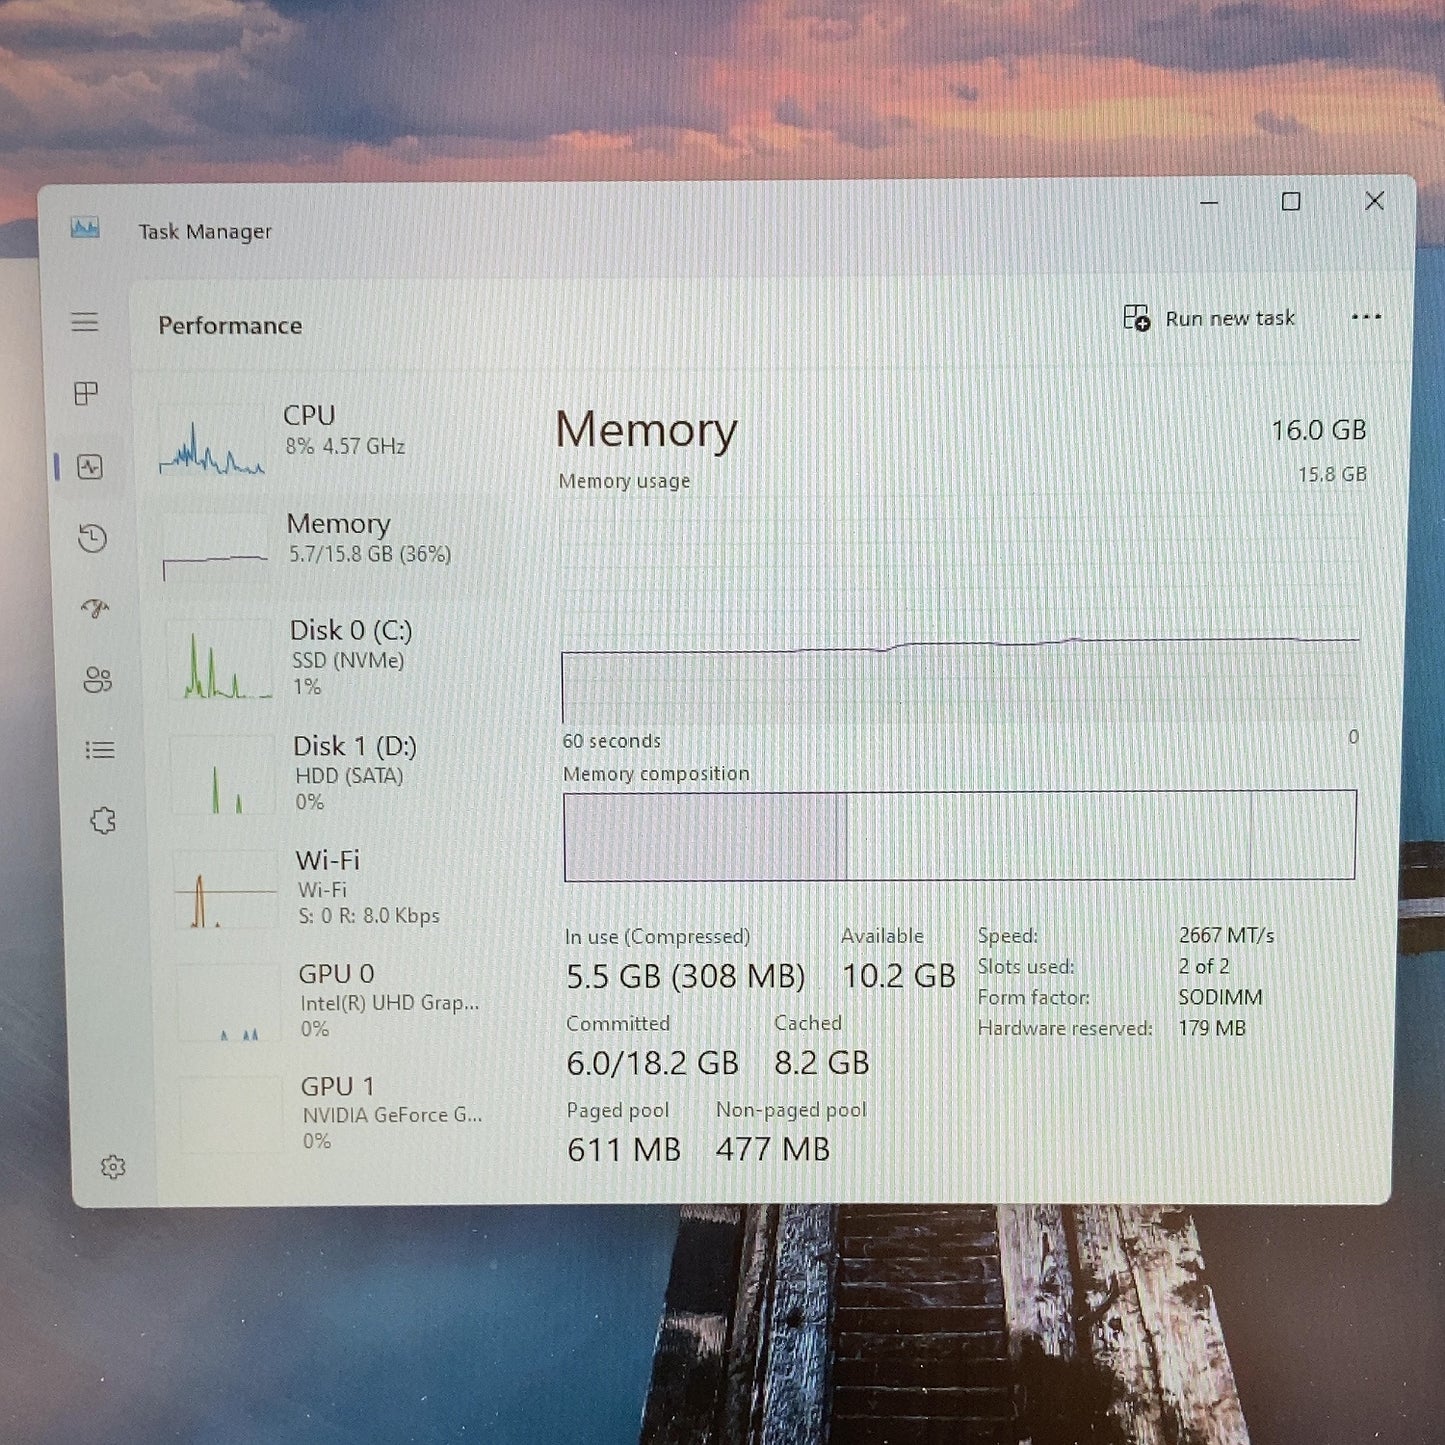
Task: Click the Available value 10.2 GB
Action: point(898,976)
